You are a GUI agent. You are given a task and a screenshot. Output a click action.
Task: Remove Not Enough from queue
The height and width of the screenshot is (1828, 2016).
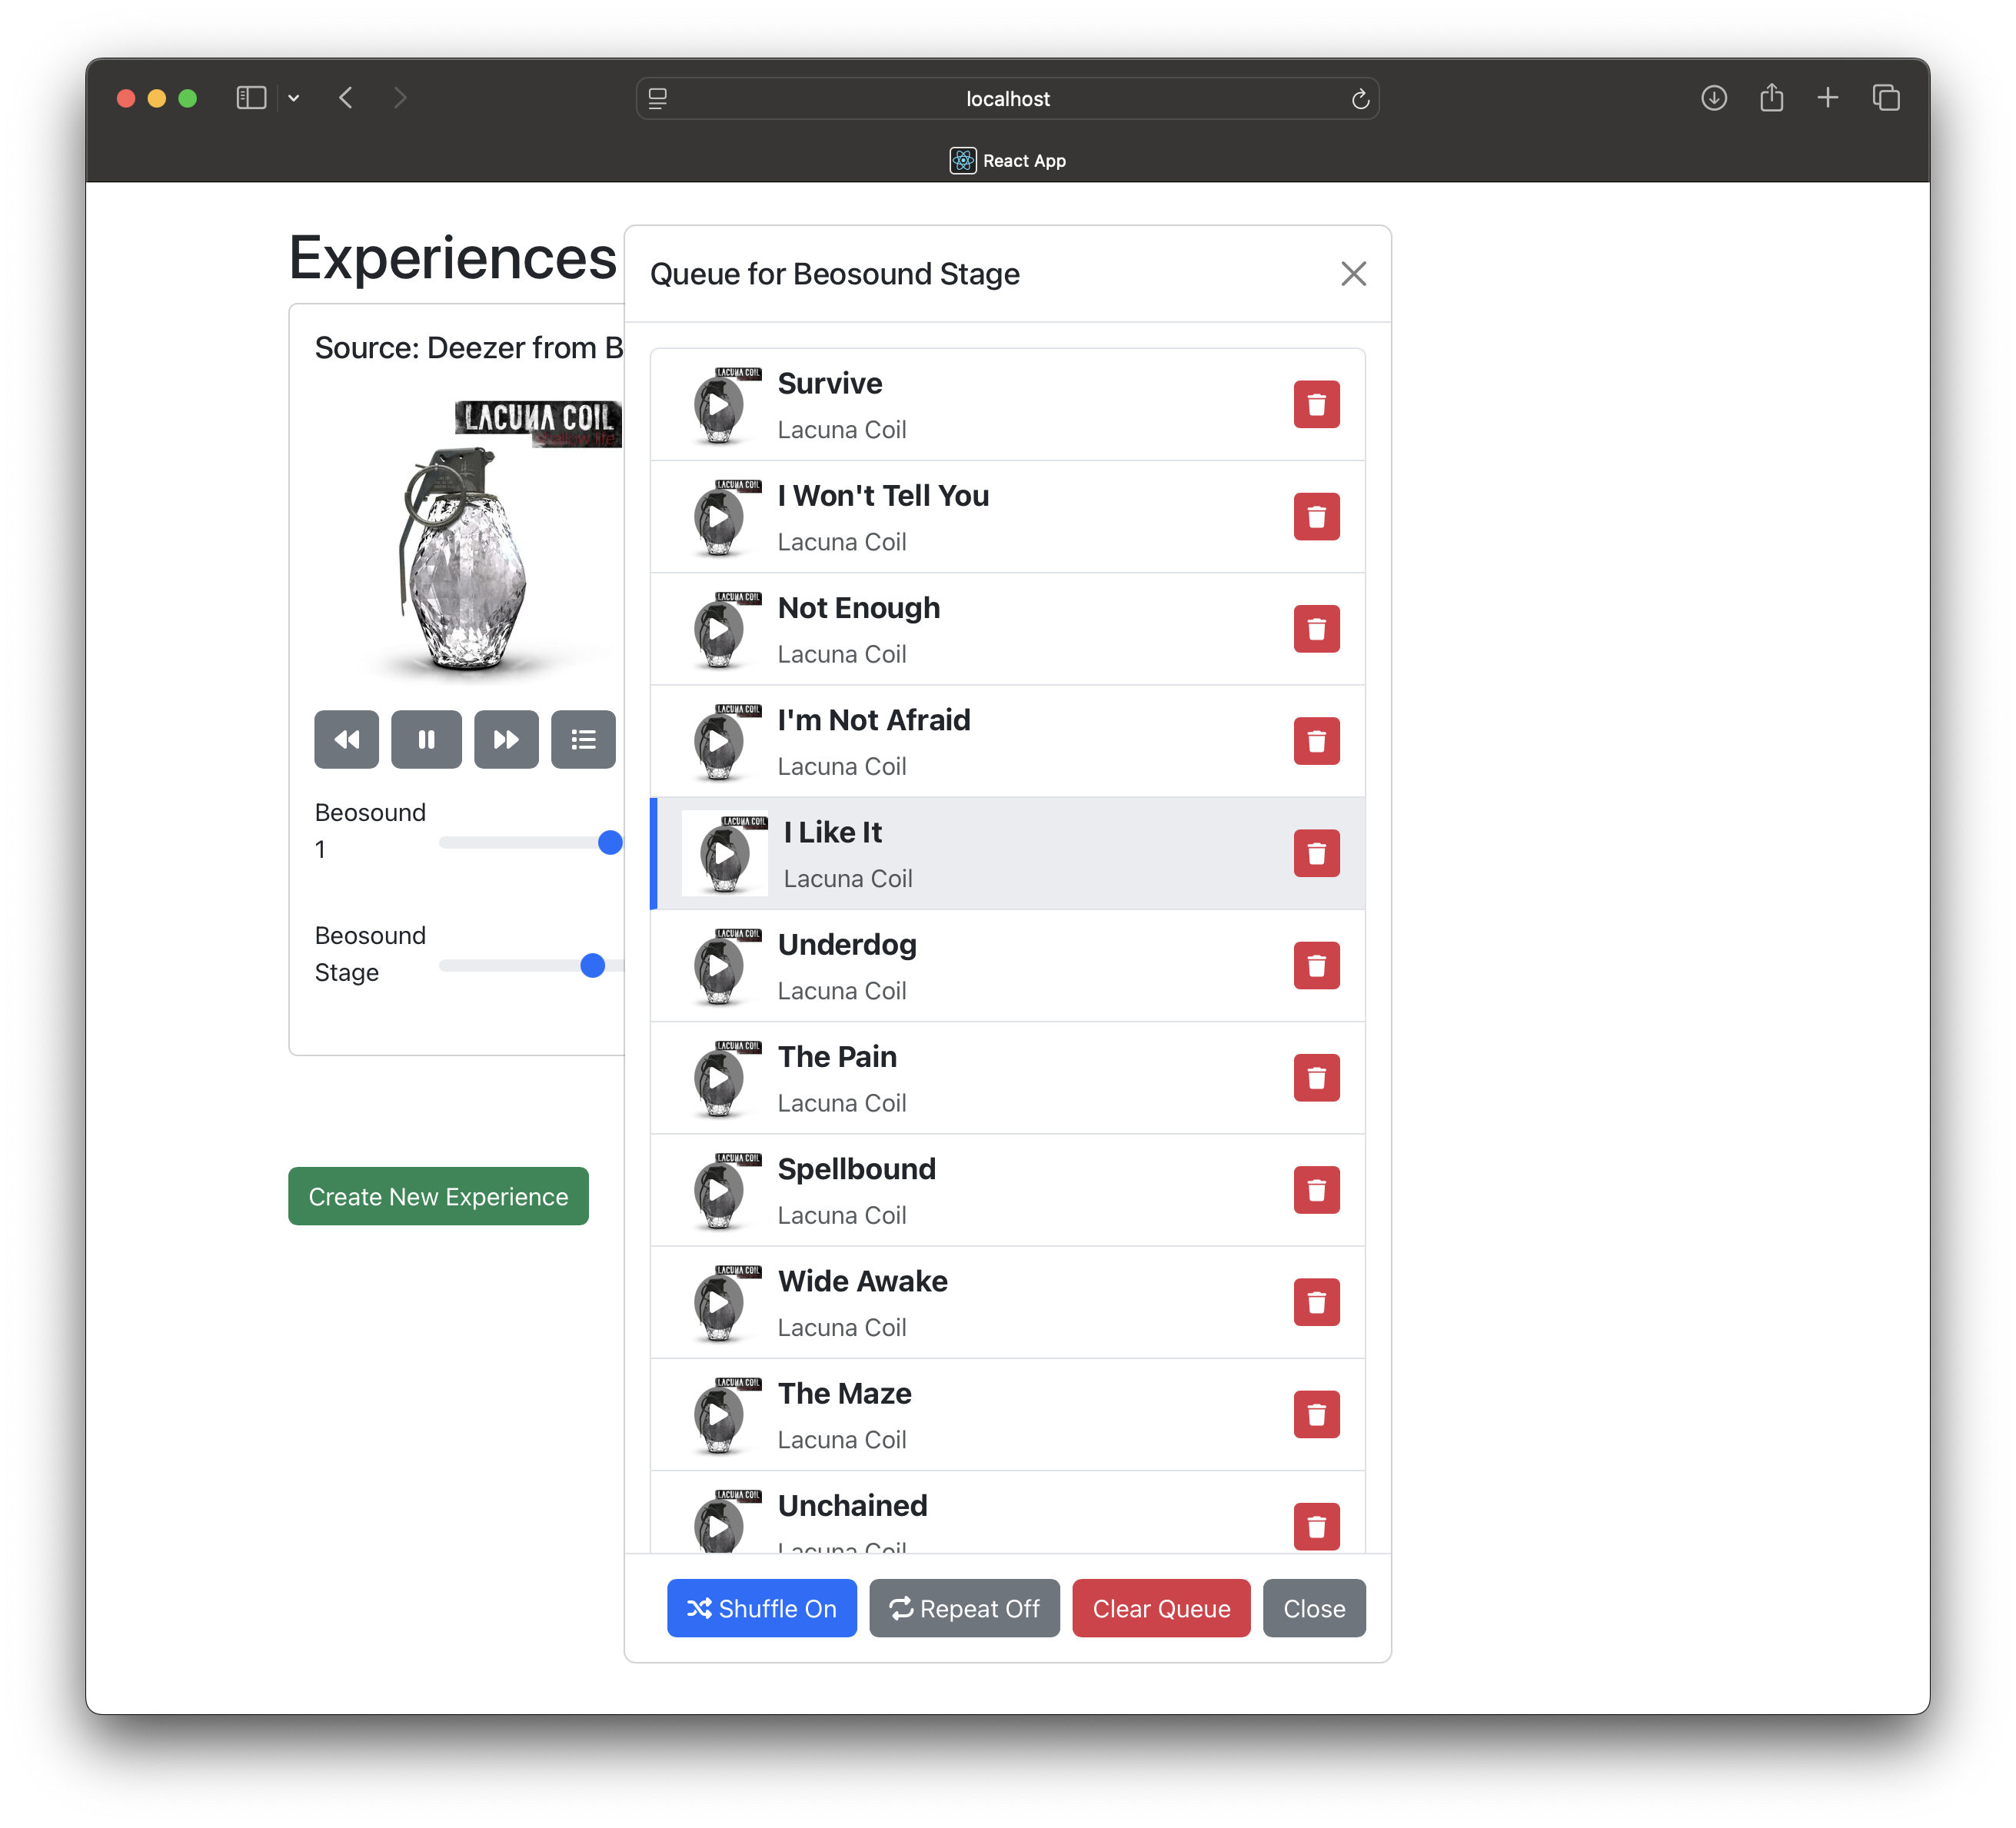tap(1316, 629)
